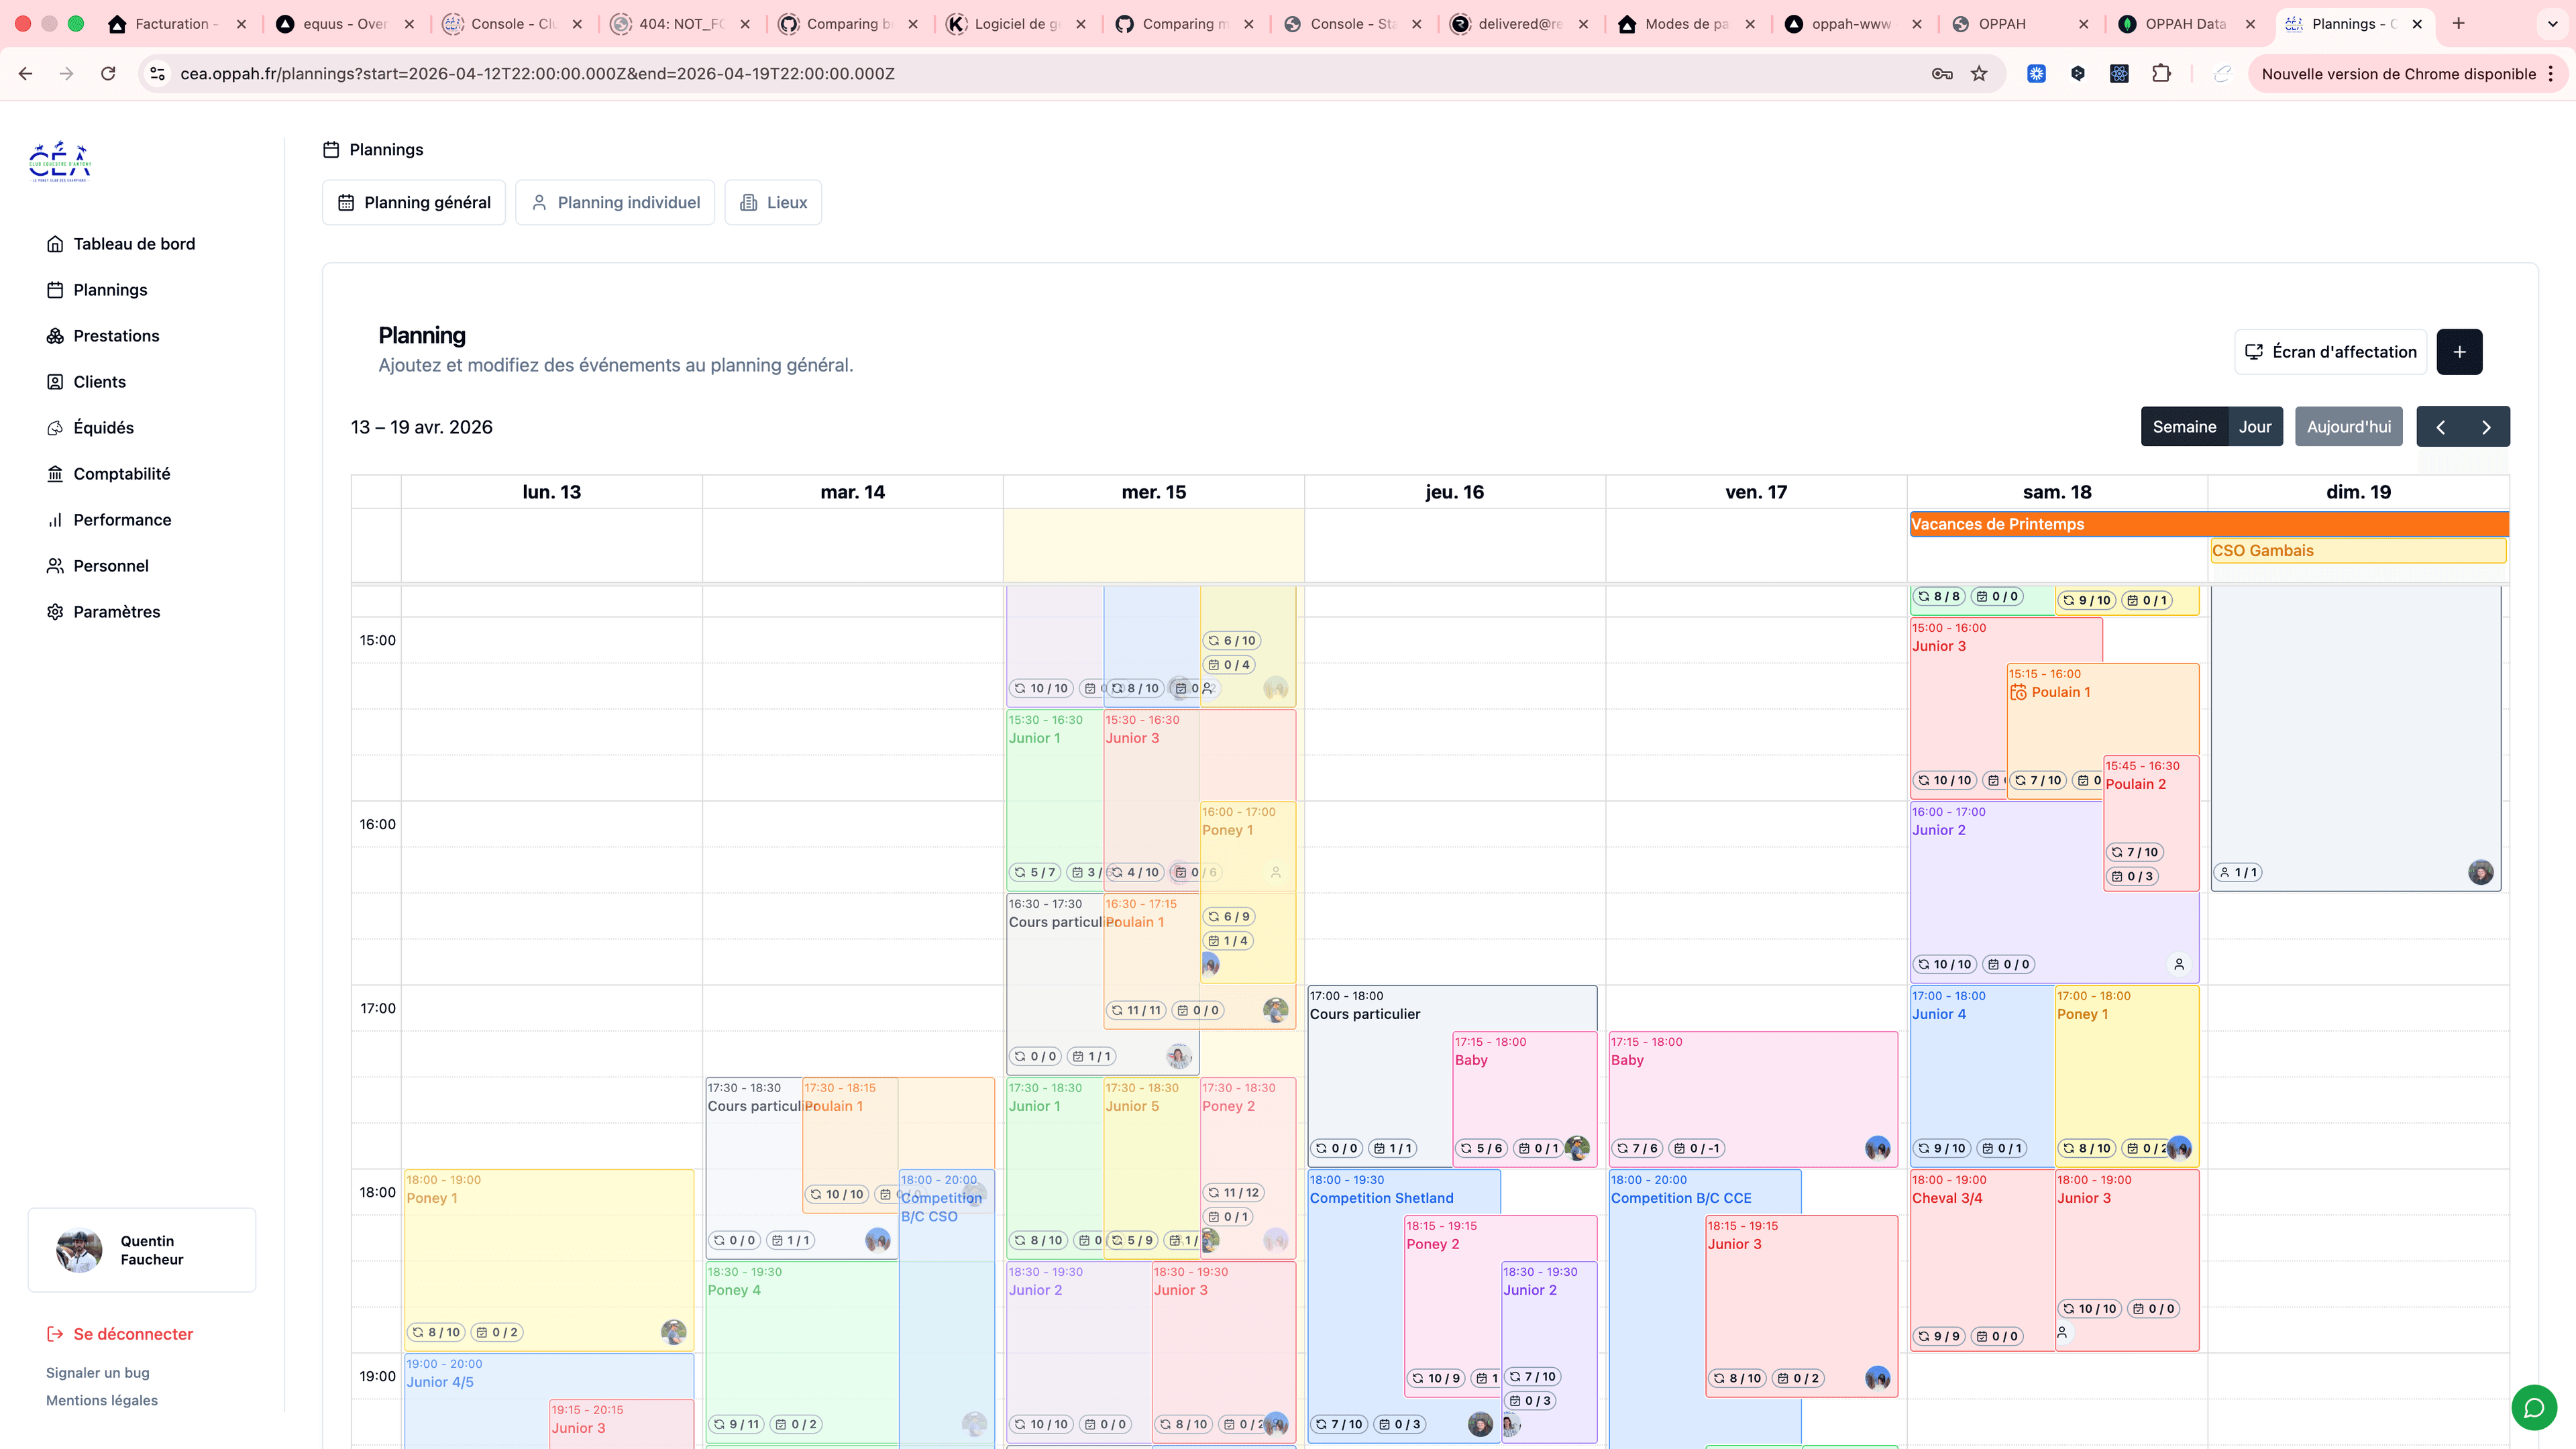
Task: Click the Performance chart icon
Action: coord(55,520)
